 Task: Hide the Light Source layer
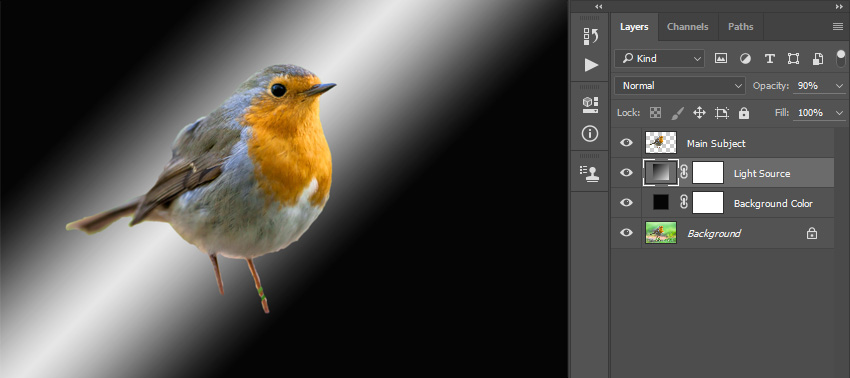pos(626,172)
